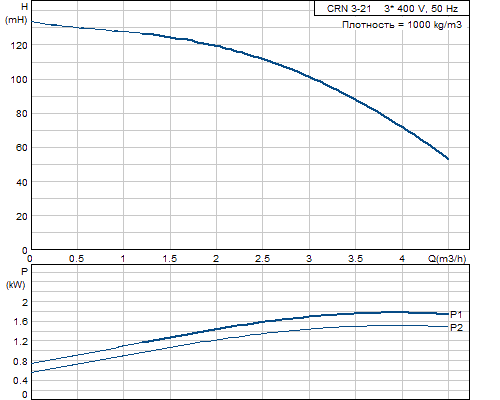Click the 80 tick on head axis
500x400 pixels.
point(21,114)
